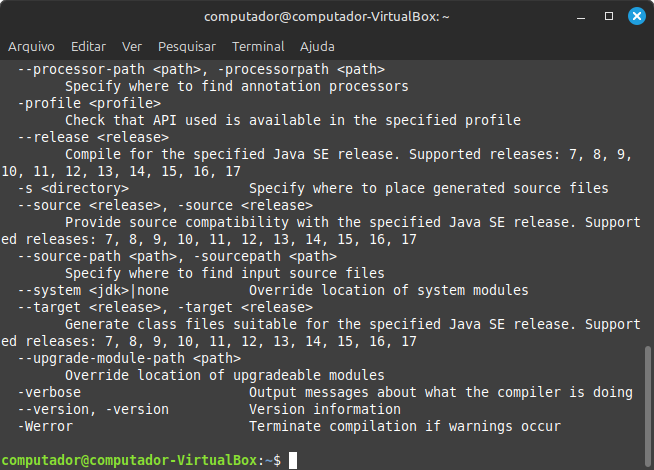654x470 pixels.
Task: Open the Arquivo menu
Action: pos(31,46)
